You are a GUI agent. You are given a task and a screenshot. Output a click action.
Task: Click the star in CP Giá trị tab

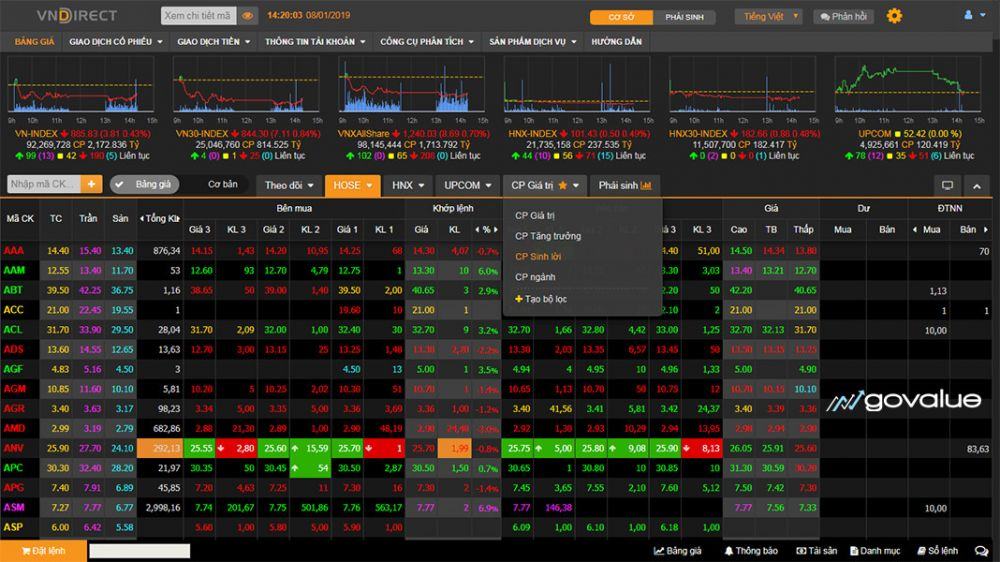[563, 185]
